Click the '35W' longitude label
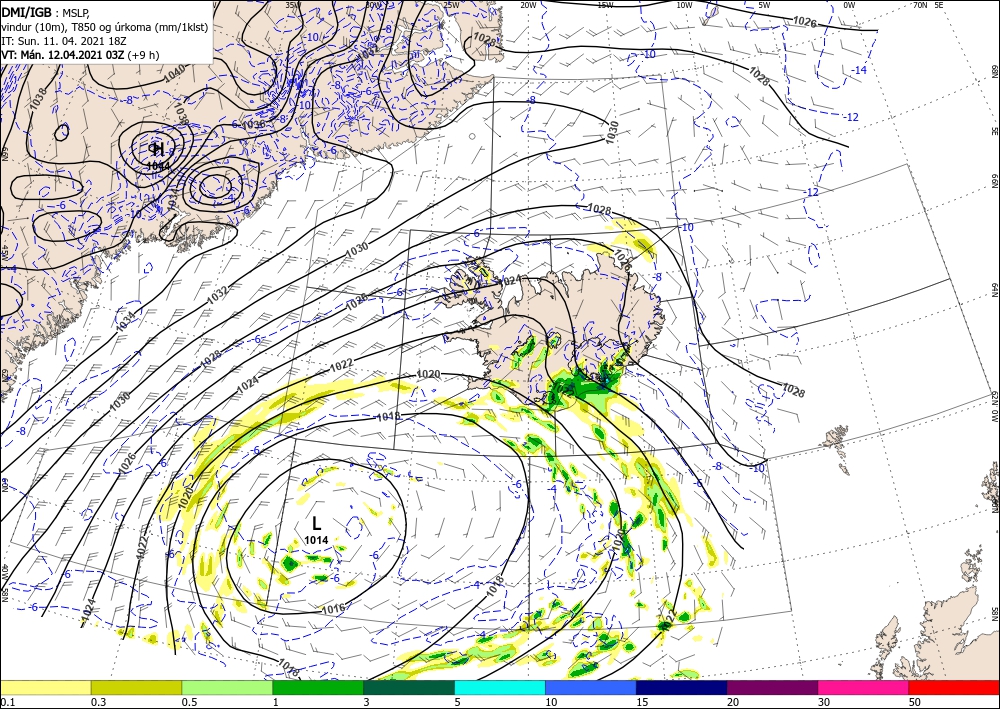Viewport: 1000px width, 709px height. point(293,5)
